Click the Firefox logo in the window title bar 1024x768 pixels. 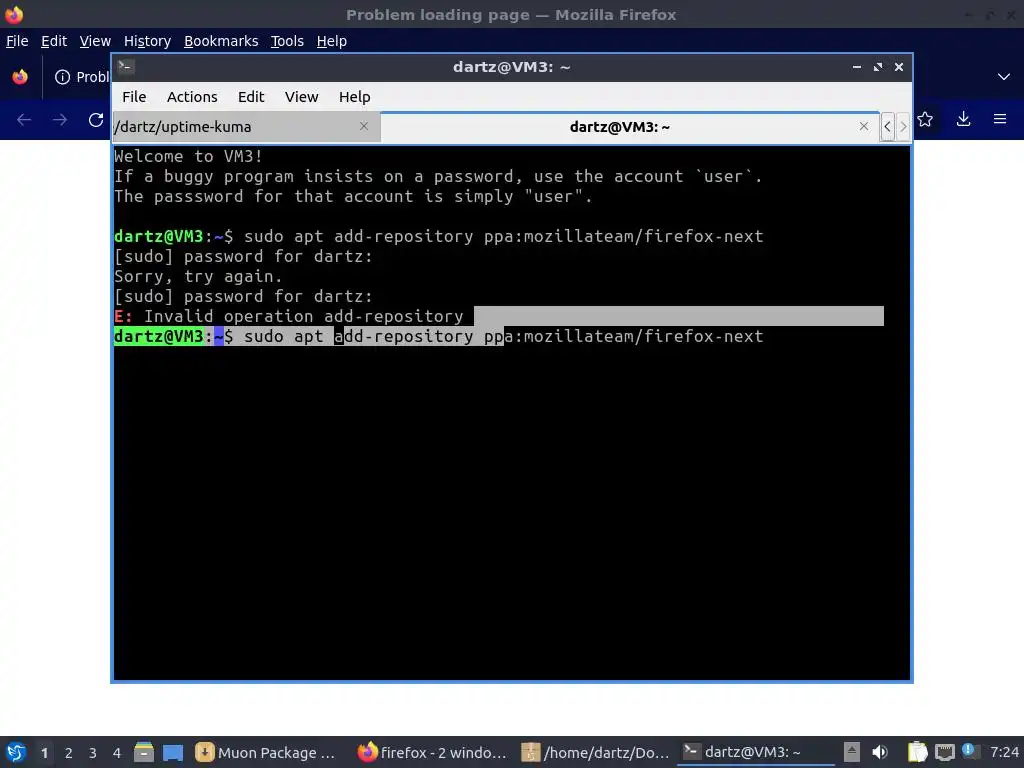(x=14, y=14)
